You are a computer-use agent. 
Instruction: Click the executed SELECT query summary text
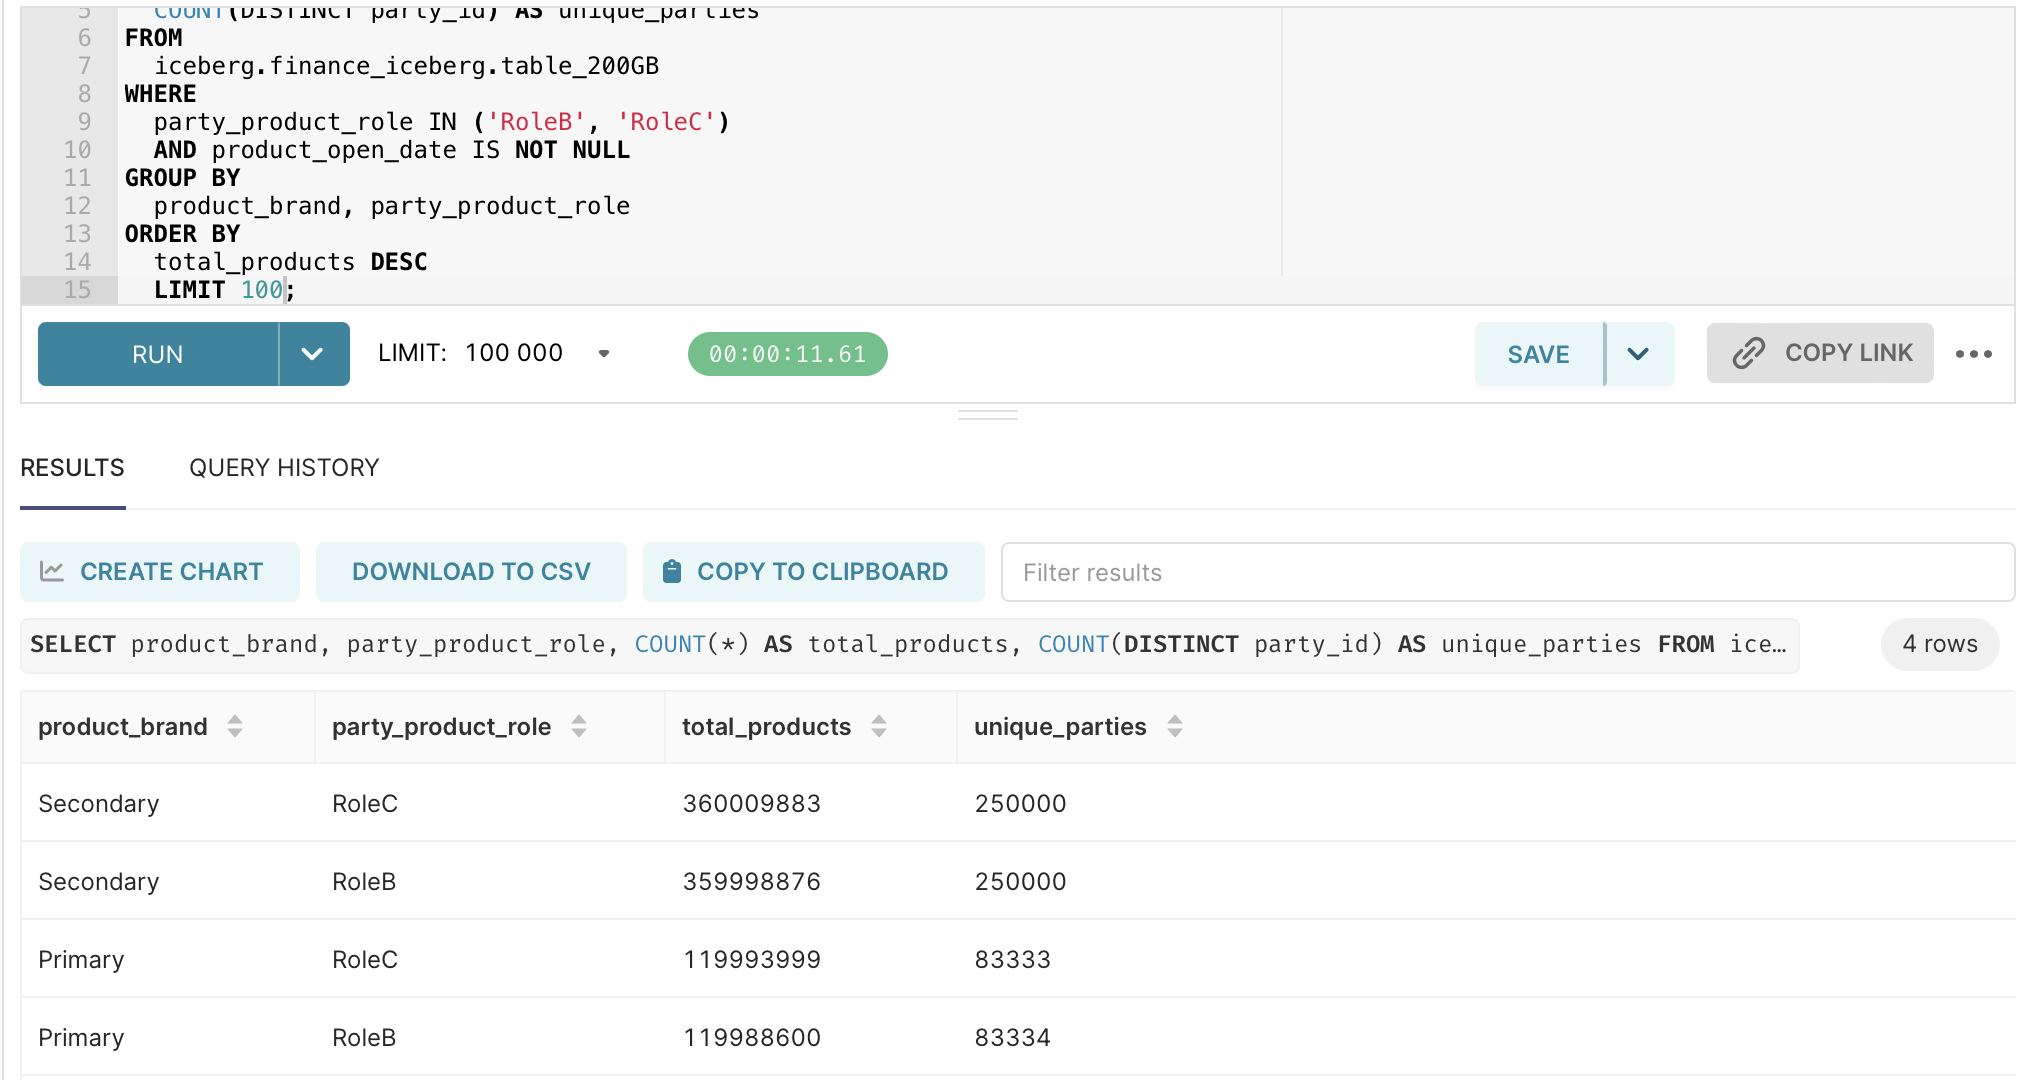[x=909, y=645]
